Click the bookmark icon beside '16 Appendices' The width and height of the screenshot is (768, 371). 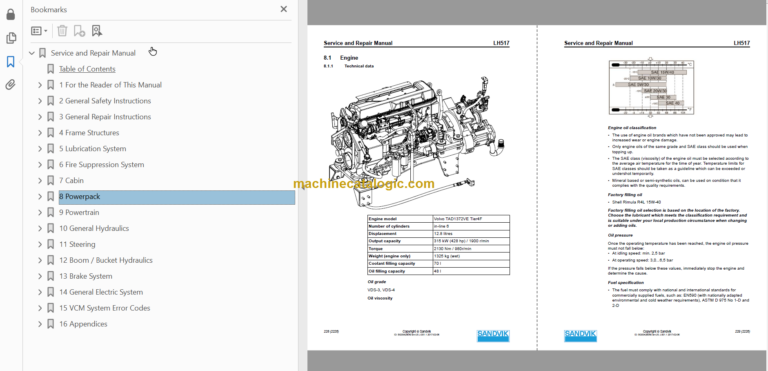click(x=50, y=324)
